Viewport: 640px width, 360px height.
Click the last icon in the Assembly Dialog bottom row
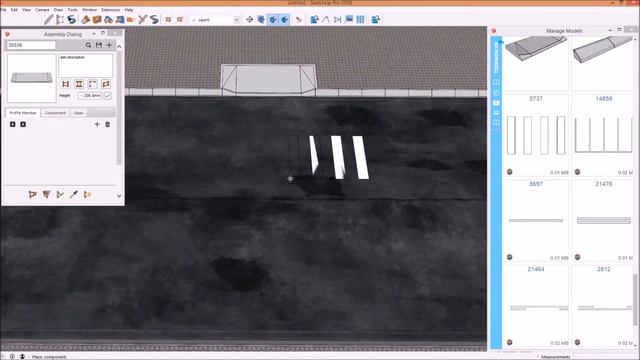point(87,194)
